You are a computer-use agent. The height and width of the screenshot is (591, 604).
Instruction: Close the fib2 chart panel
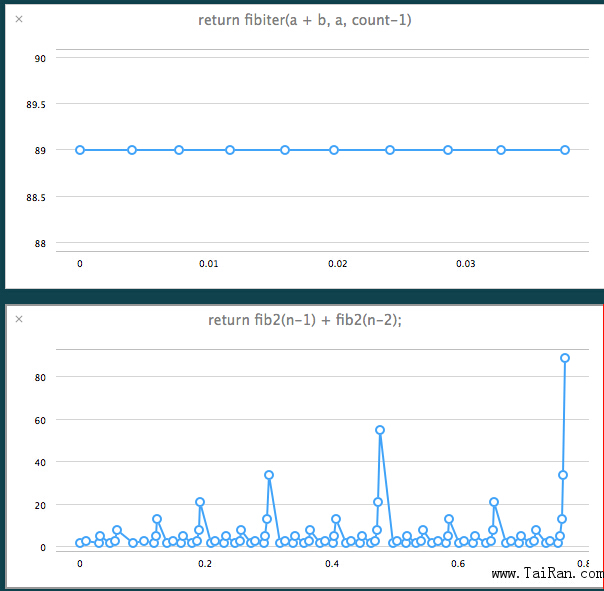coord(19,319)
